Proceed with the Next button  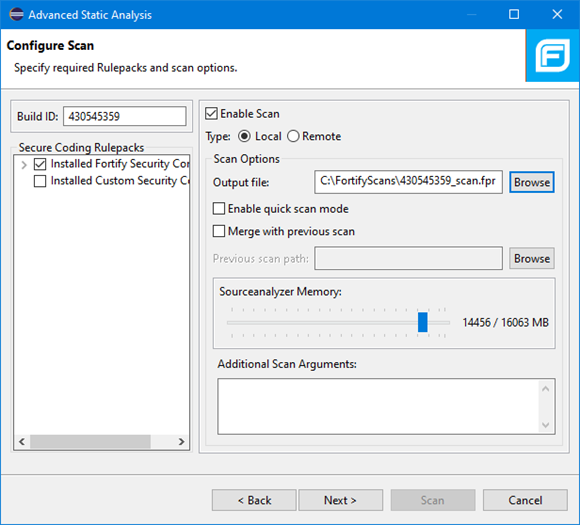click(x=340, y=500)
